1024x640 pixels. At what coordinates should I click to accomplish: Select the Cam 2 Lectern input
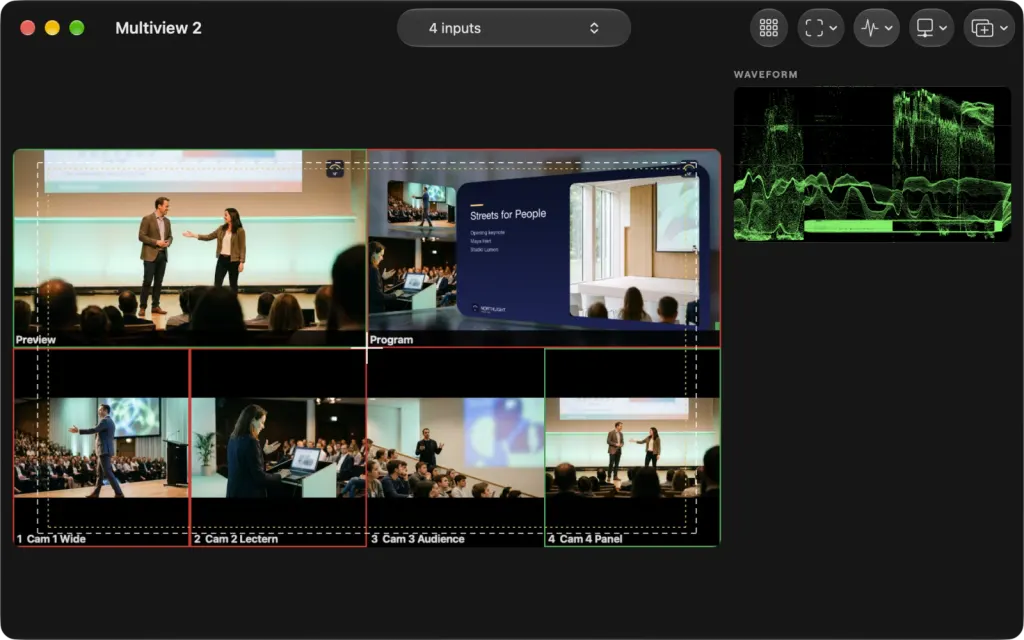pos(278,447)
